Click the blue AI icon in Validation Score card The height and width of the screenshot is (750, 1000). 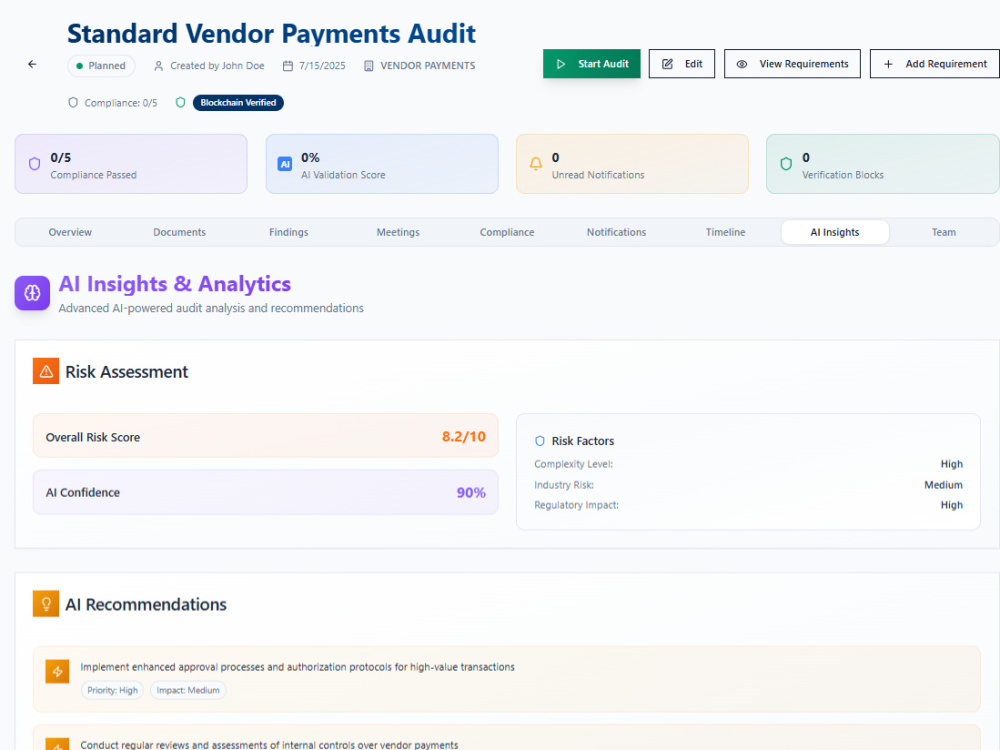click(x=284, y=164)
